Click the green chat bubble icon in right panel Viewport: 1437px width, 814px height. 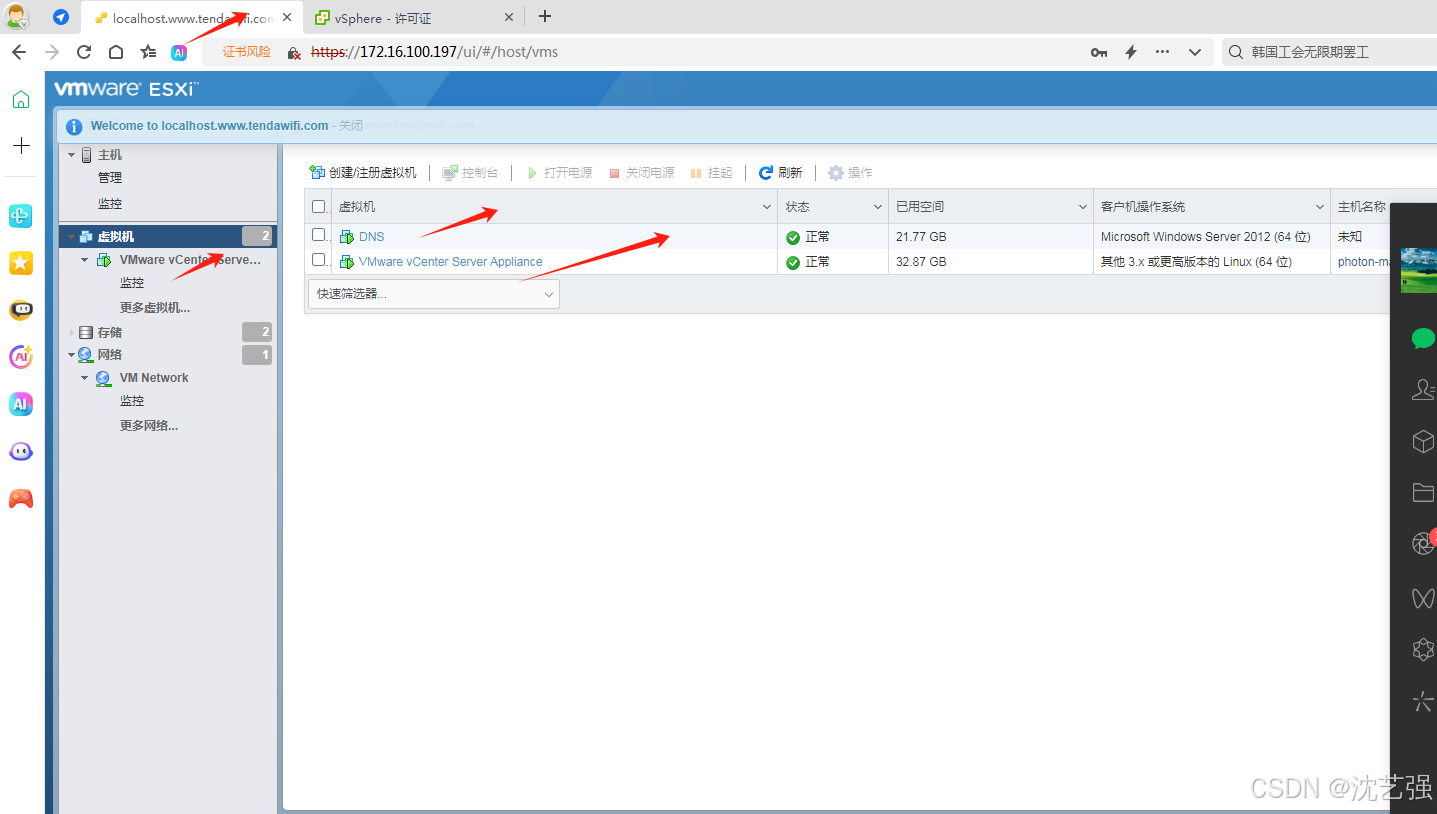(1423, 339)
